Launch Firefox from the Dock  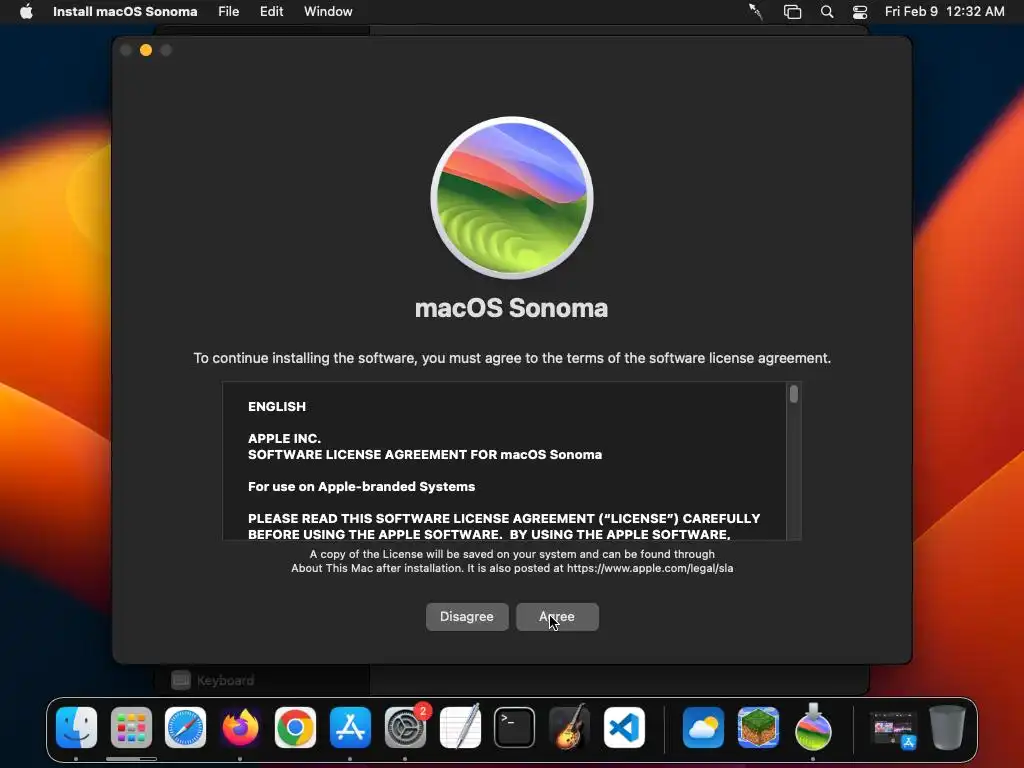tap(240, 727)
